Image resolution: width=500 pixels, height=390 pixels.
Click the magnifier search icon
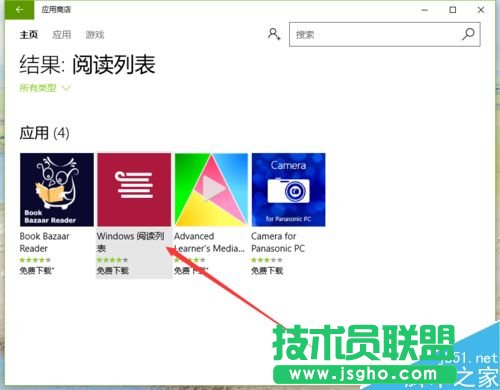tap(468, 34)
